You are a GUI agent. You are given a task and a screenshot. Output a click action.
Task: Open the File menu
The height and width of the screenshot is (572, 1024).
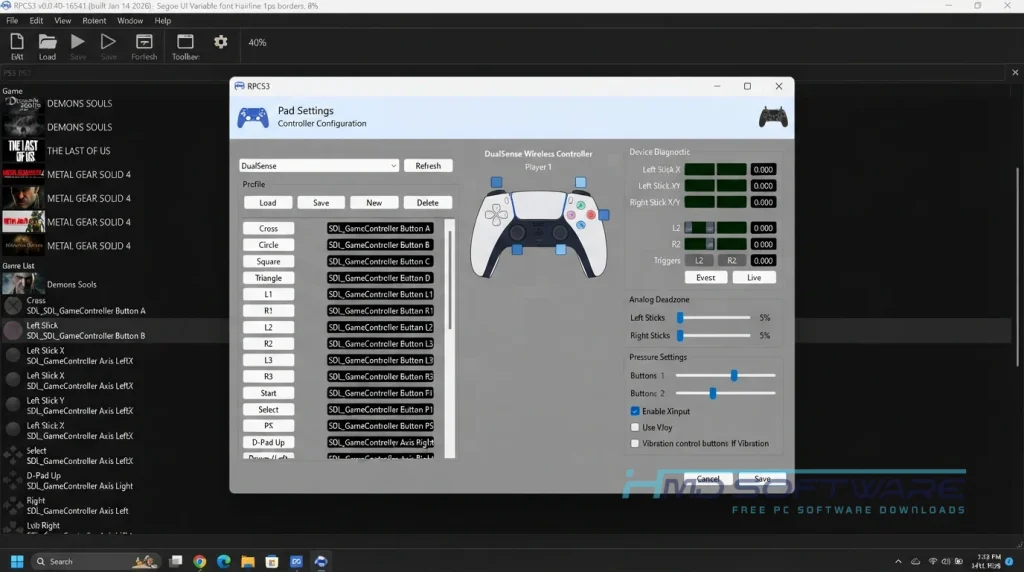12,21
